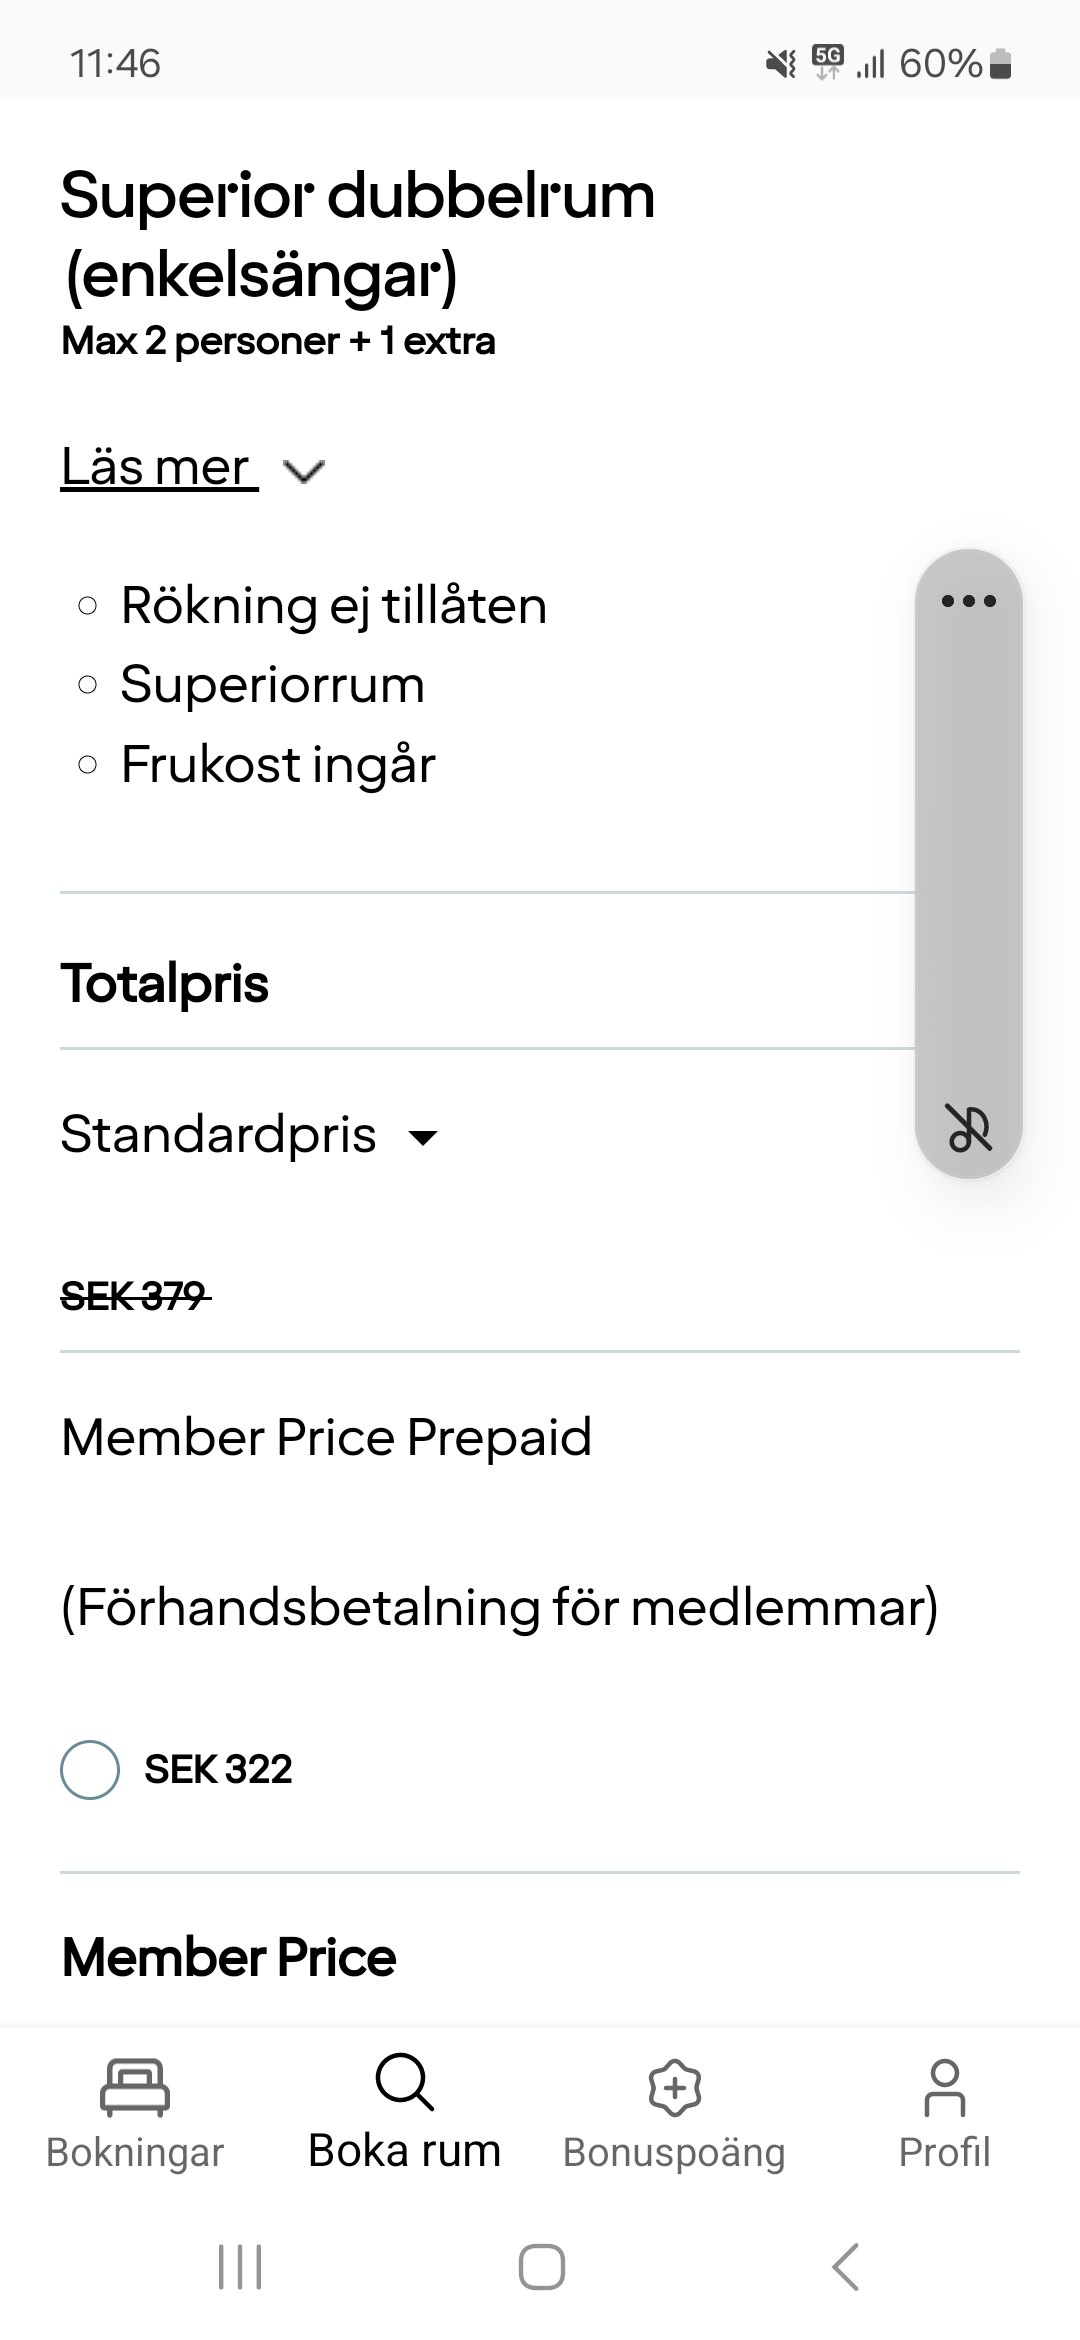Switch to the Boka rum tab
Viewport: 1080px width, 2340px height.
coord(404,2151)
